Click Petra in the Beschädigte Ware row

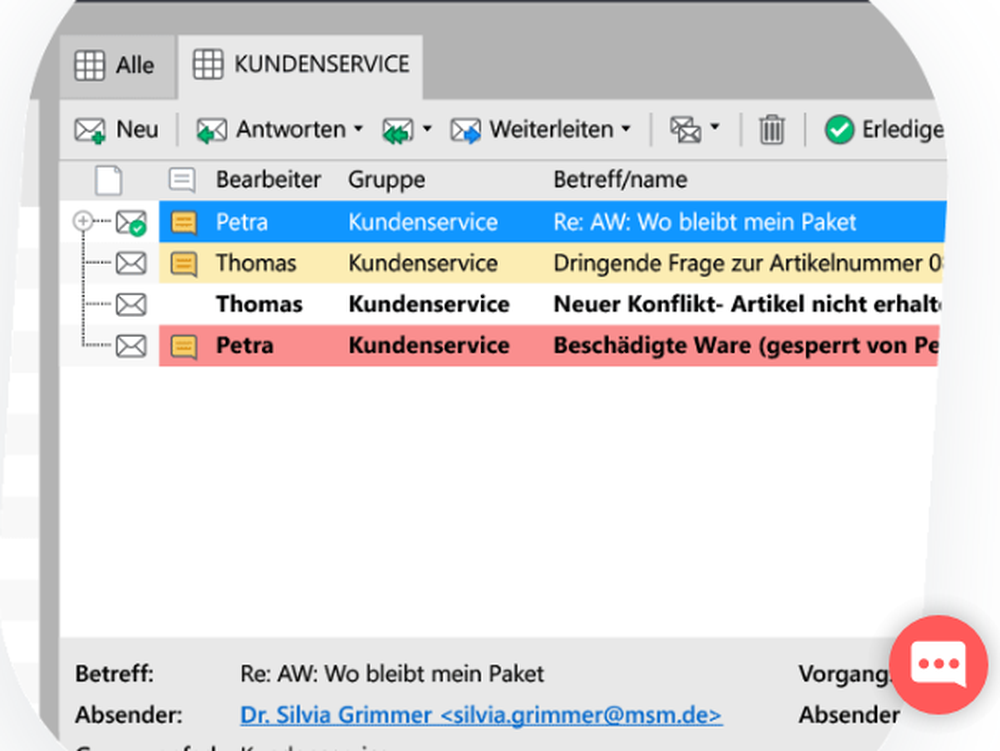coord(244,346)
